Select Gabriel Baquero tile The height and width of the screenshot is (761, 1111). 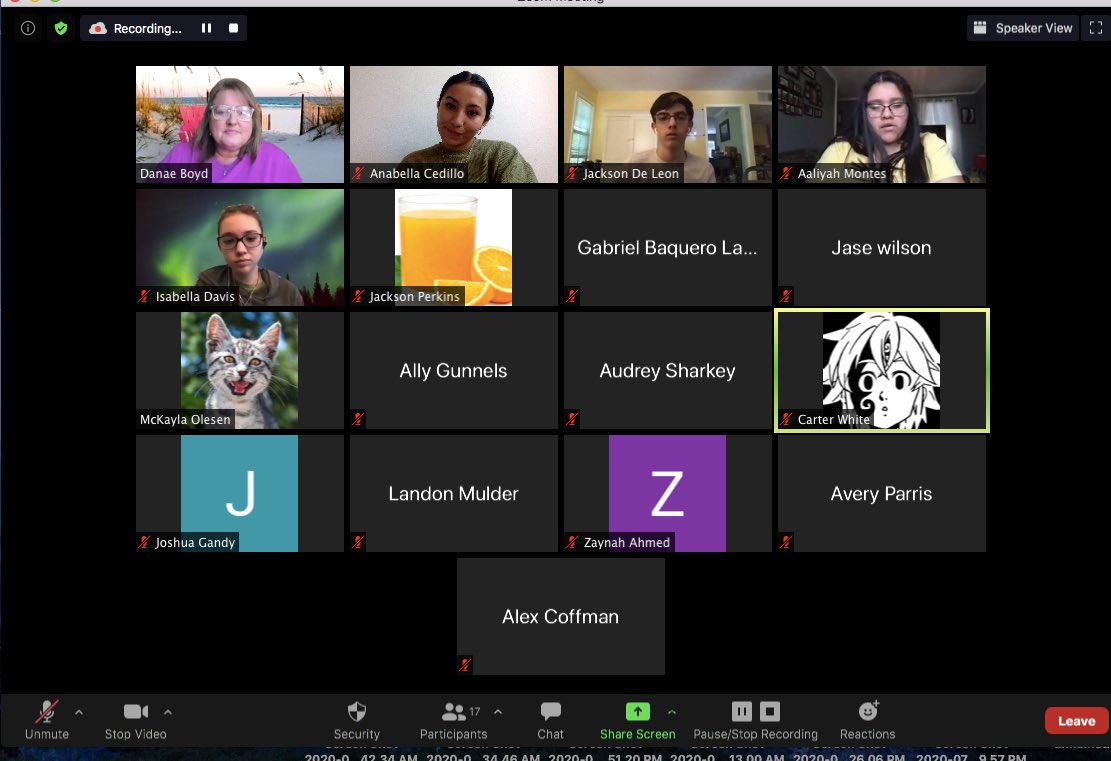point(667,247)
